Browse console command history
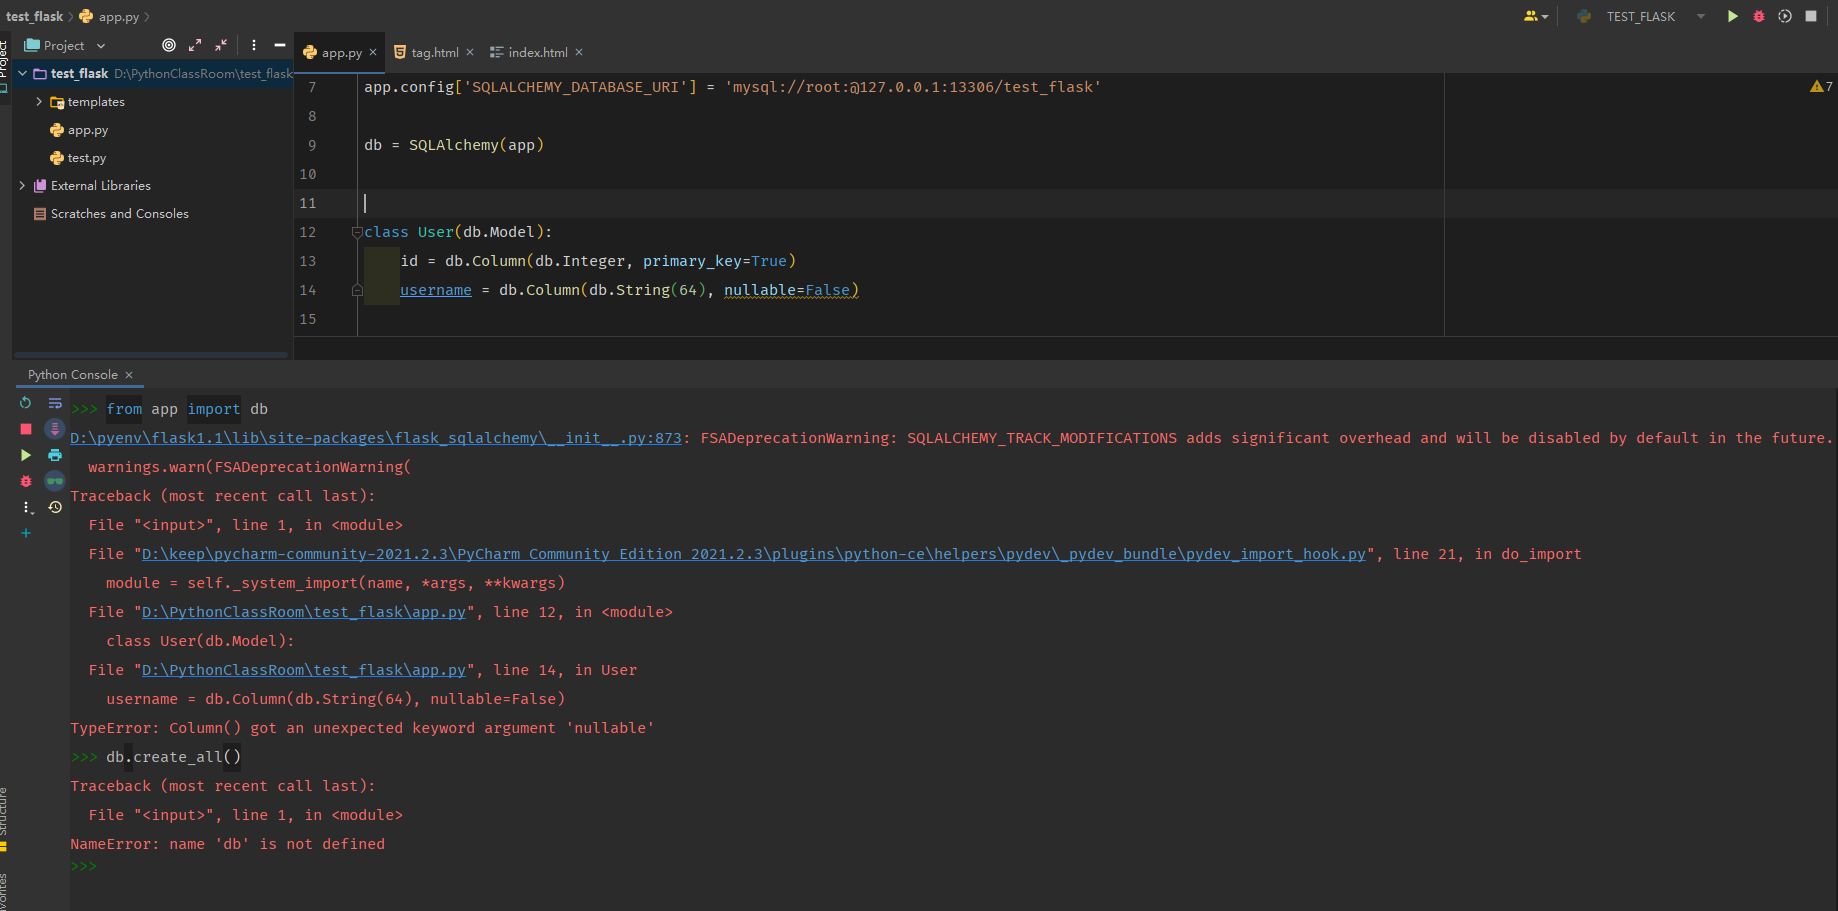This screenshot has height=911, width=1838. (55, 507)
